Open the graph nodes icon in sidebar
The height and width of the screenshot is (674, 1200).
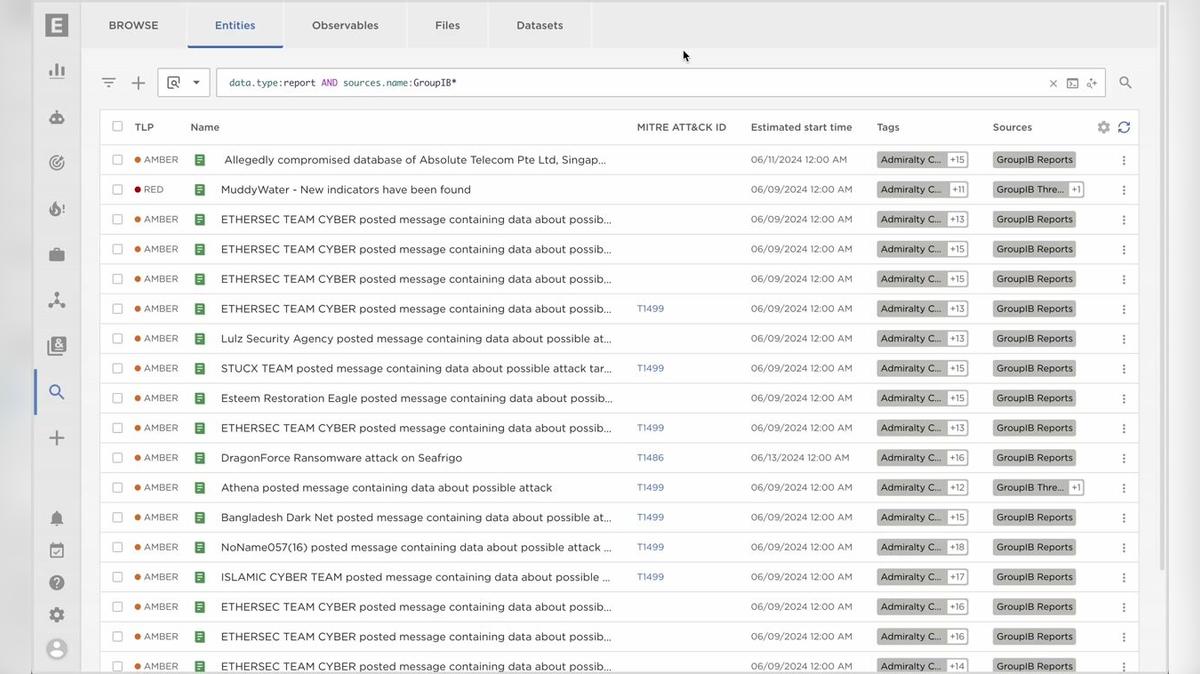click(57, 300)
